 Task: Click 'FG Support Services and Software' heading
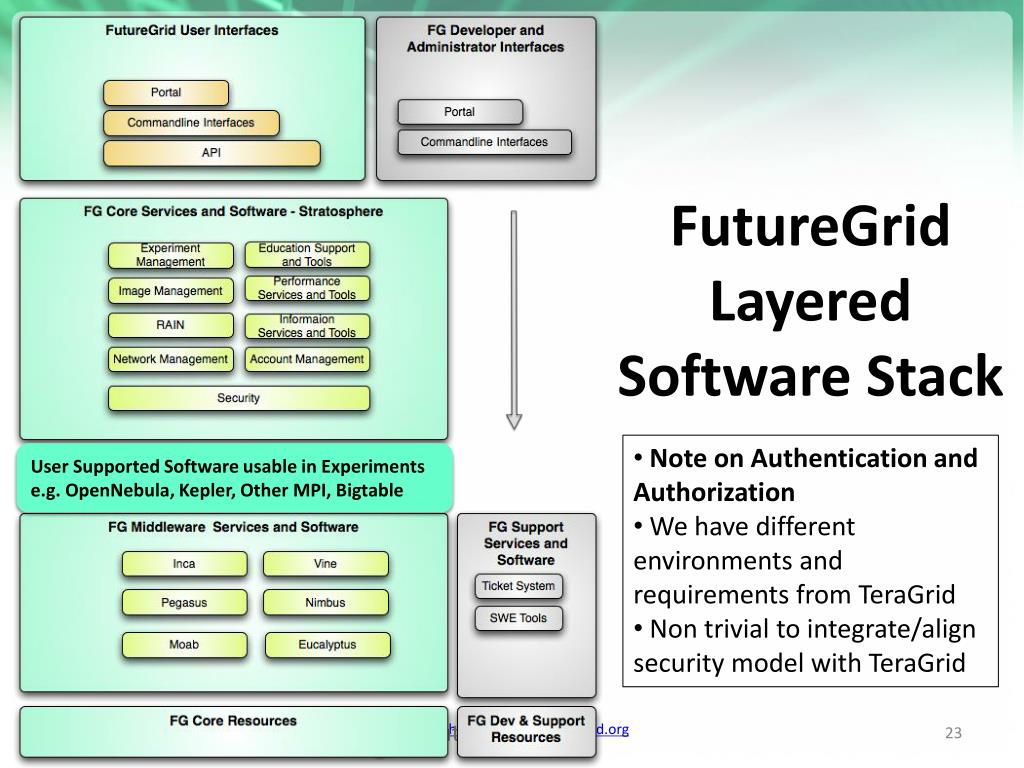coord(526,543)
